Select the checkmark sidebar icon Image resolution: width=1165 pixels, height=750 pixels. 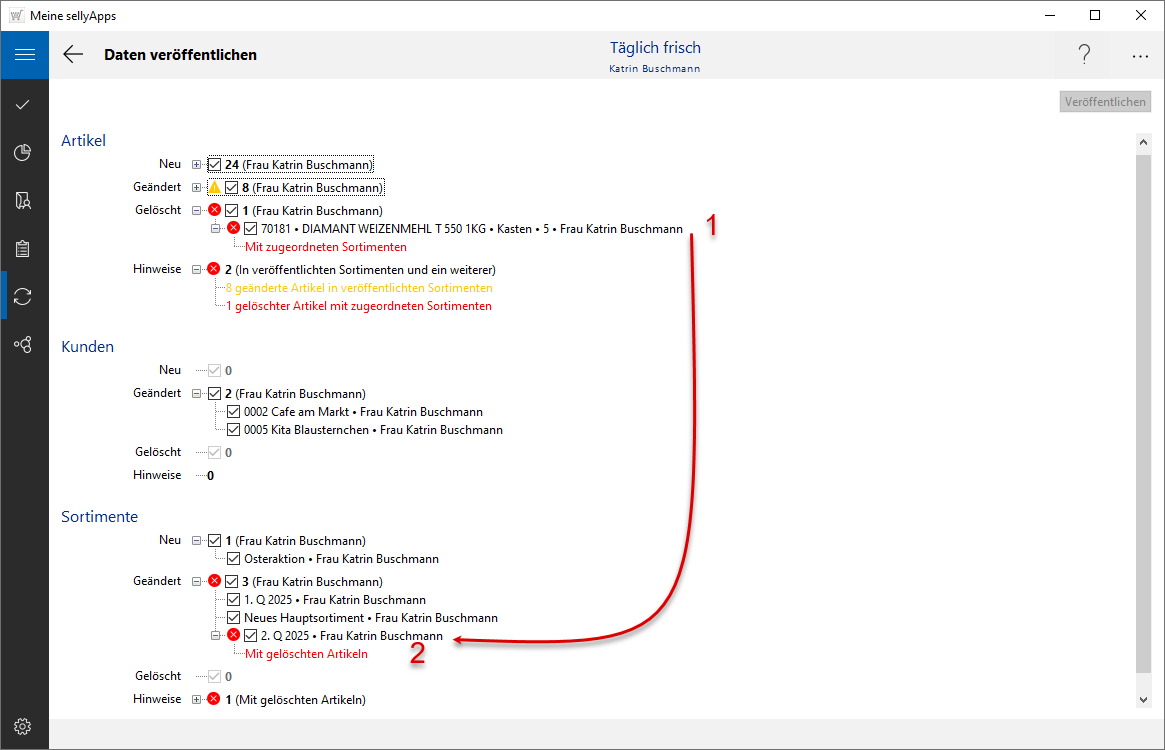click(23, 105)
